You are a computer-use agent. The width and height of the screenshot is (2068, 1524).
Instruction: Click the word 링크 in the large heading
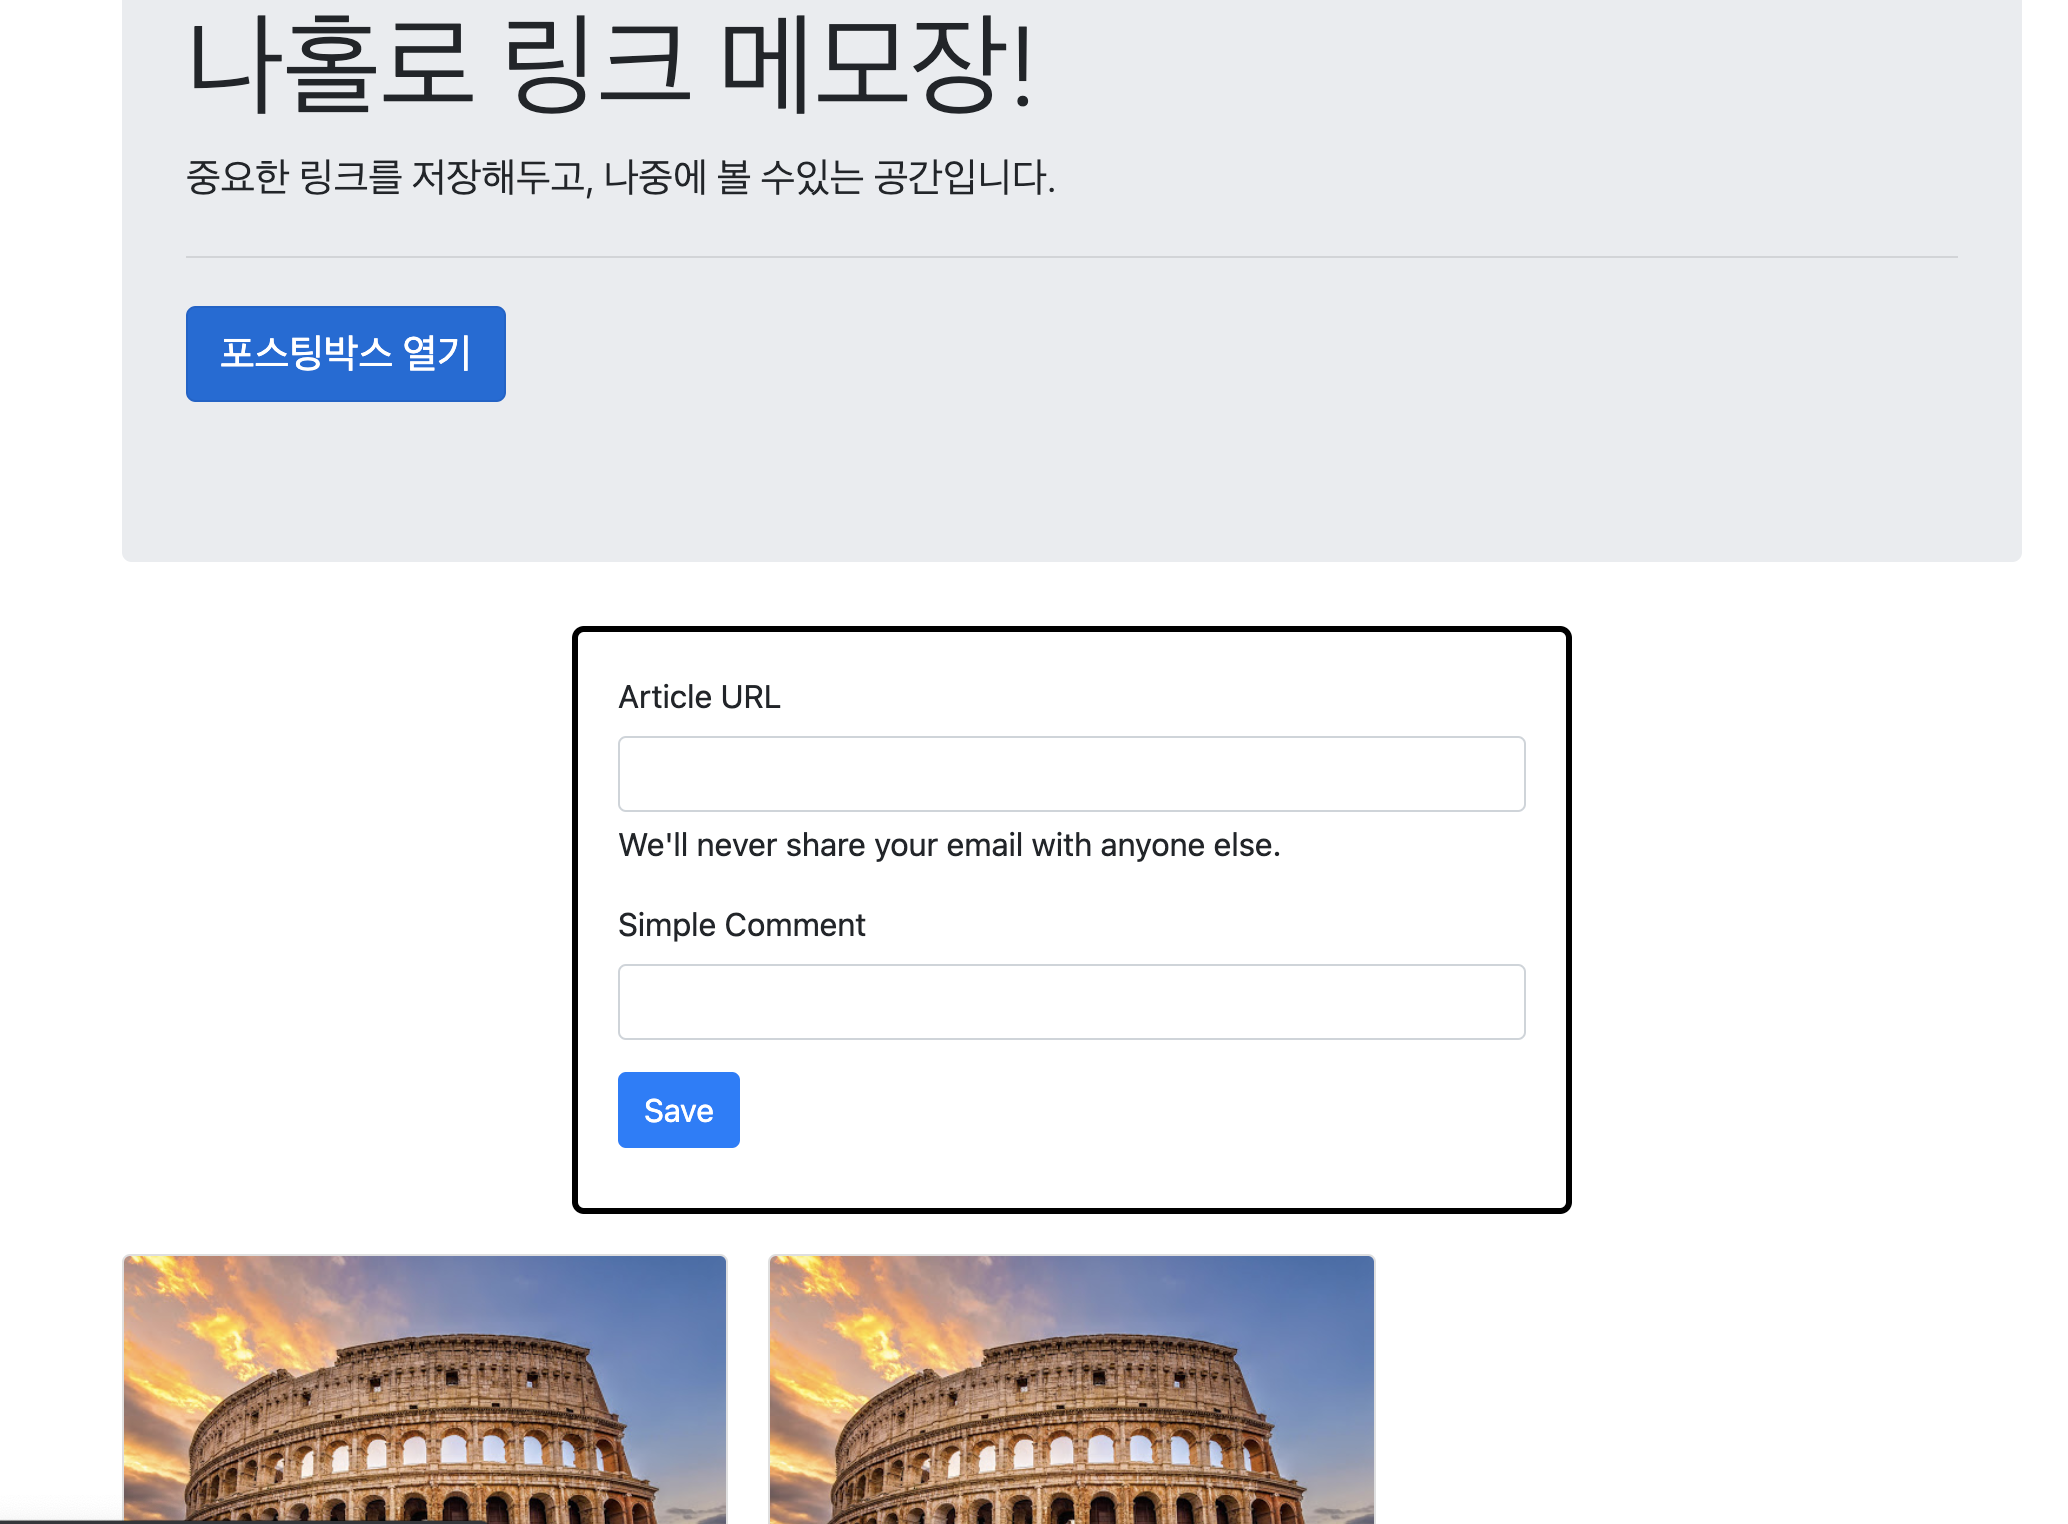pyautogui.click(x=597, y=65)
